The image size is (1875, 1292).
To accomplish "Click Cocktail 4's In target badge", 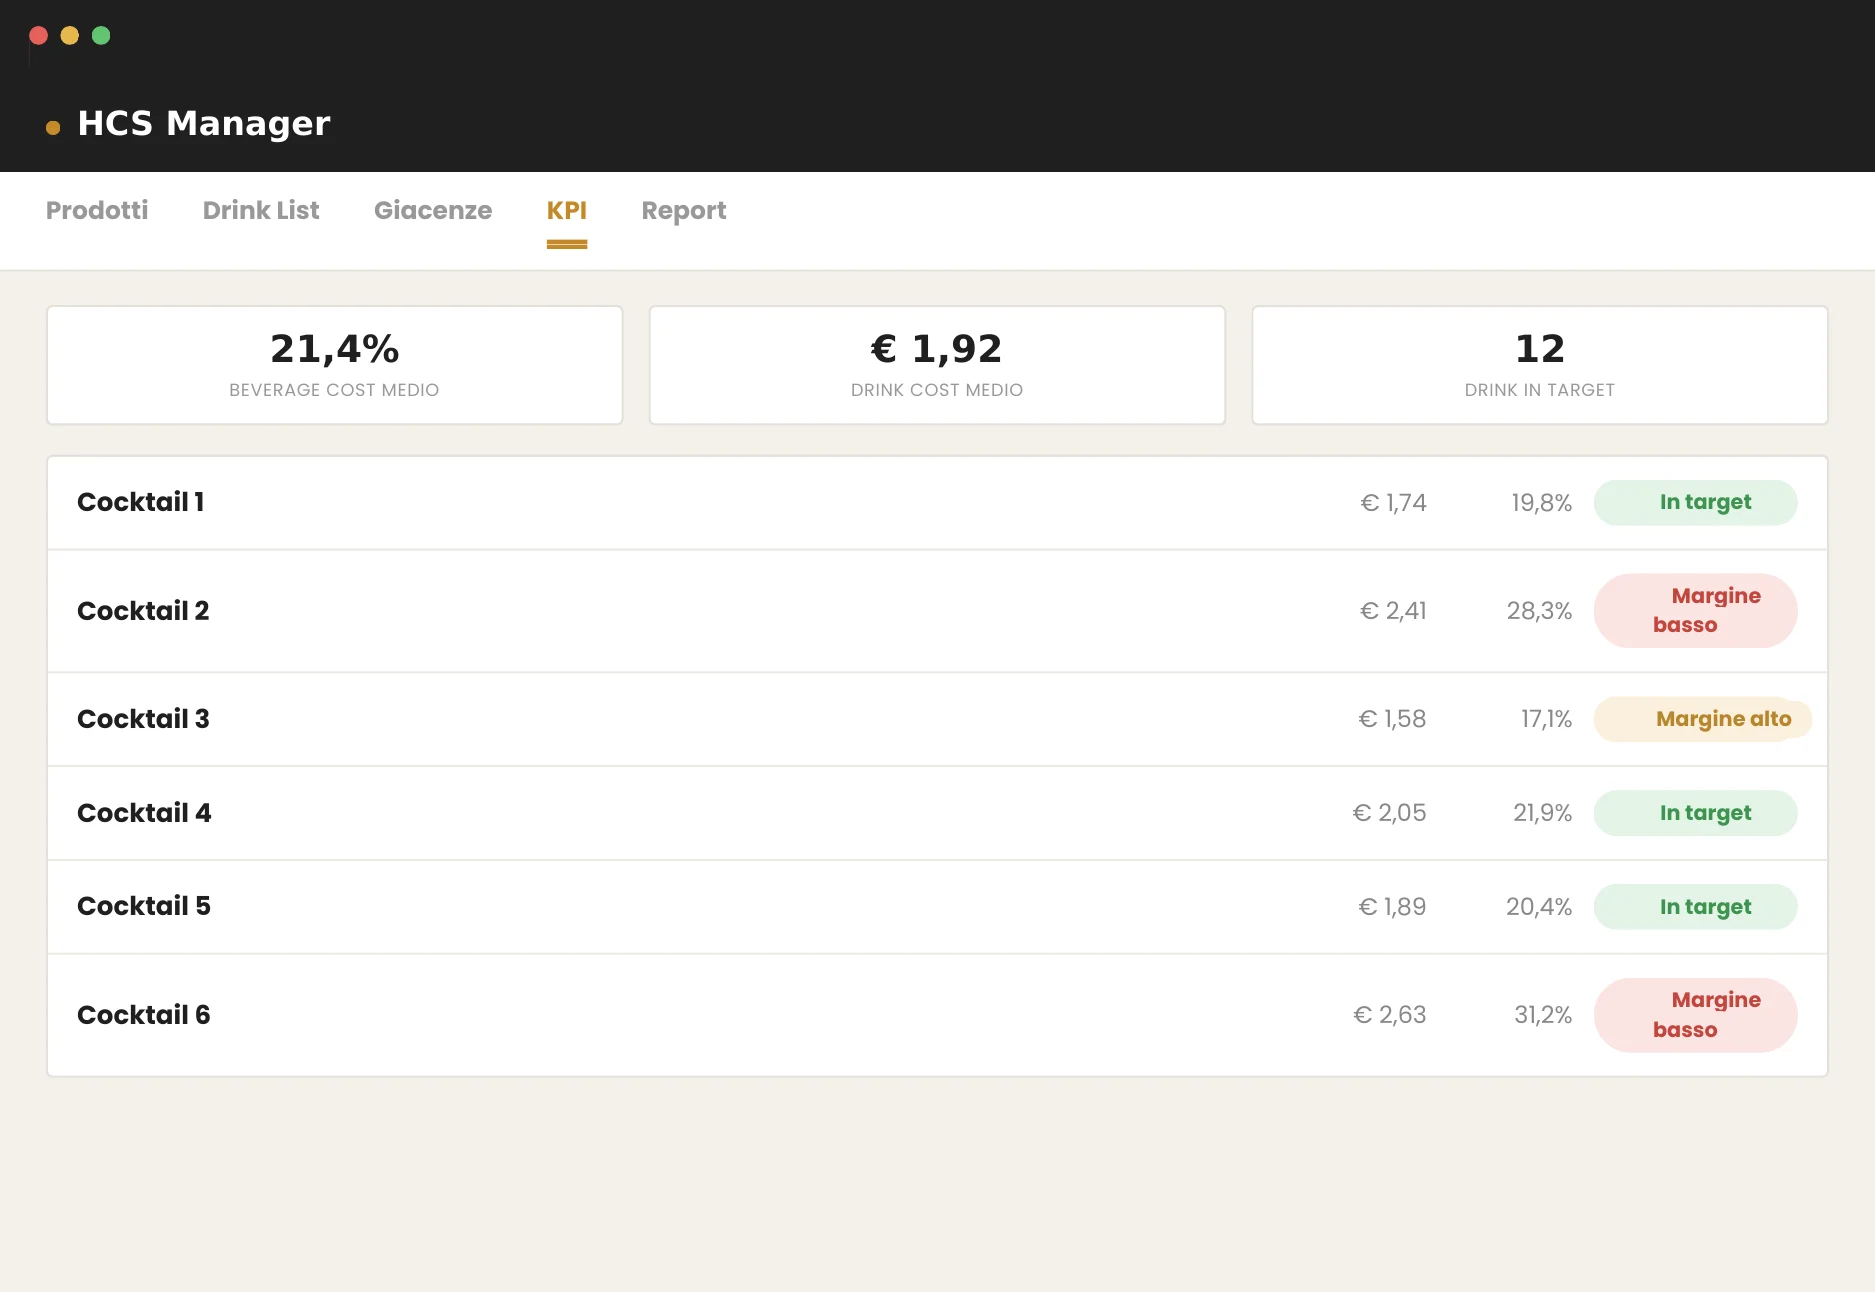I will click(1696, 813).
